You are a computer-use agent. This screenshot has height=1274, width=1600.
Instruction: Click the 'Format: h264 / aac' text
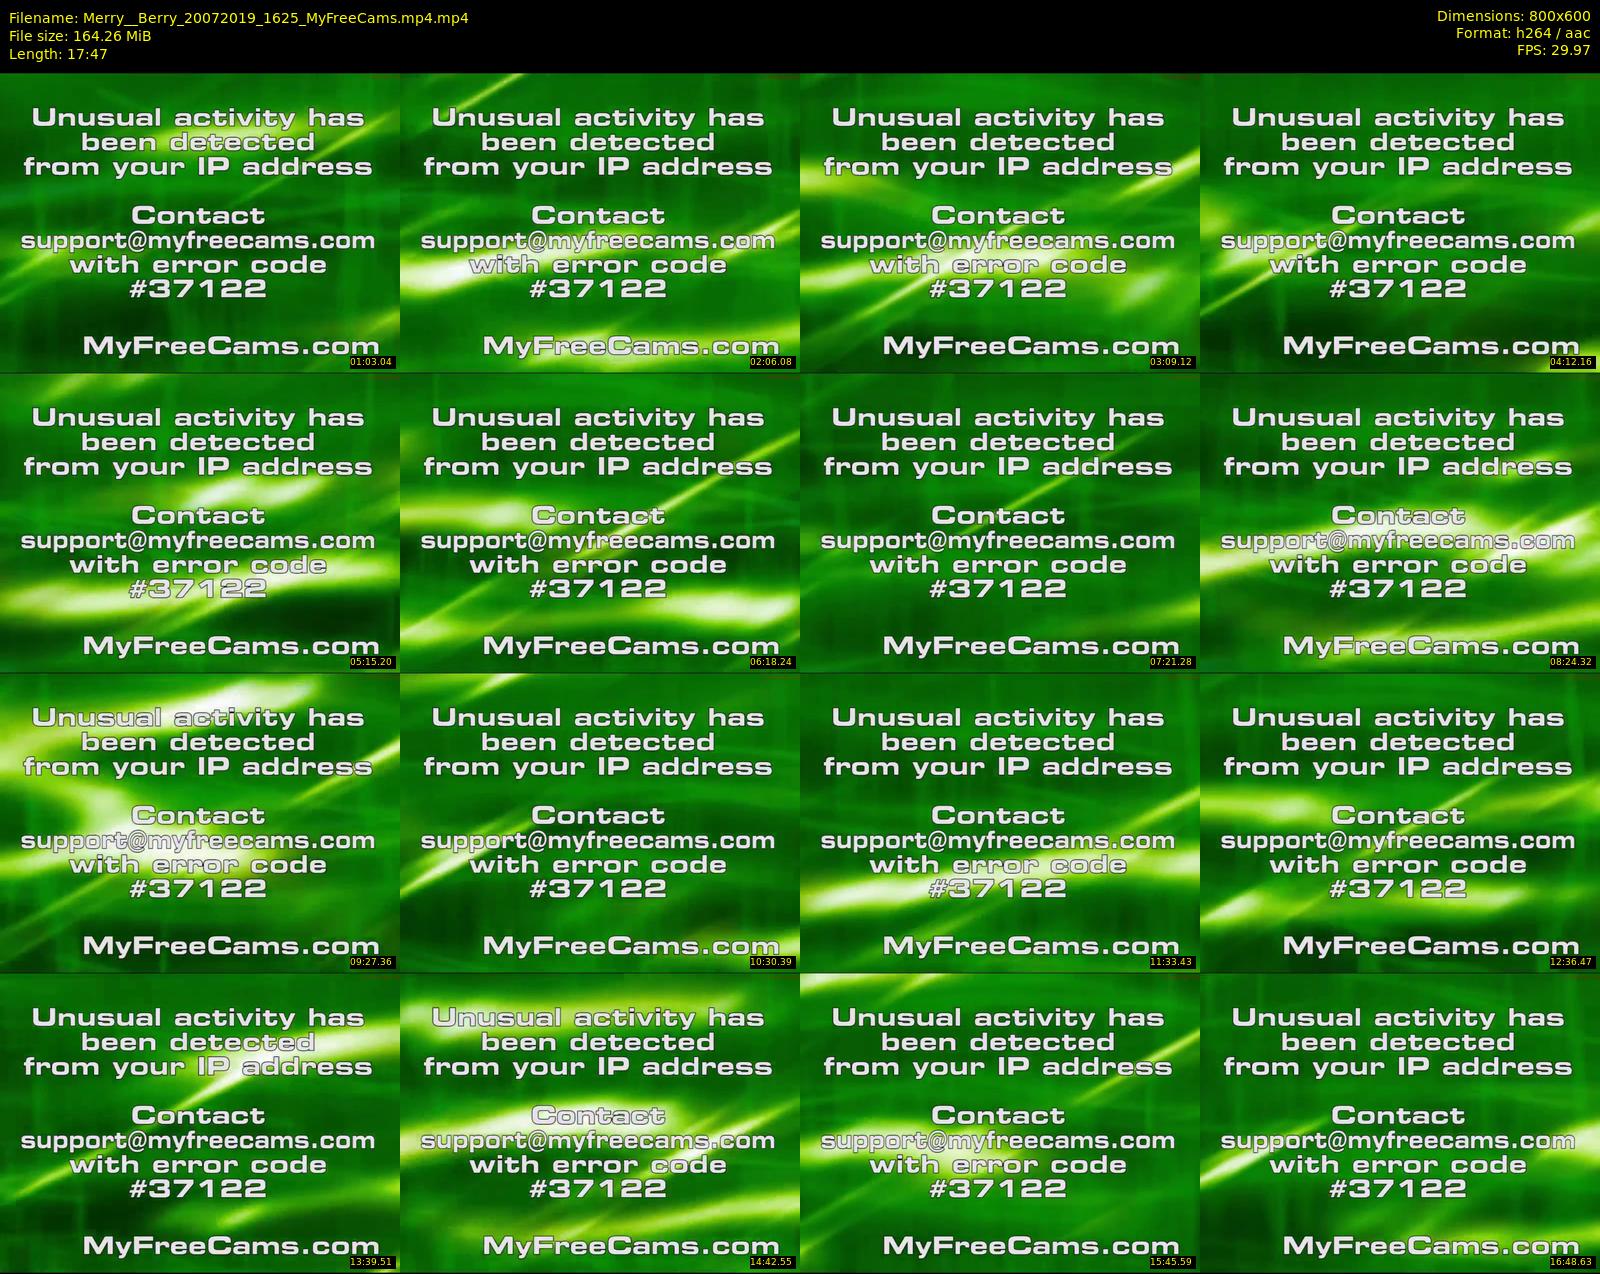pyautogui.click(x=1523, y=34)
